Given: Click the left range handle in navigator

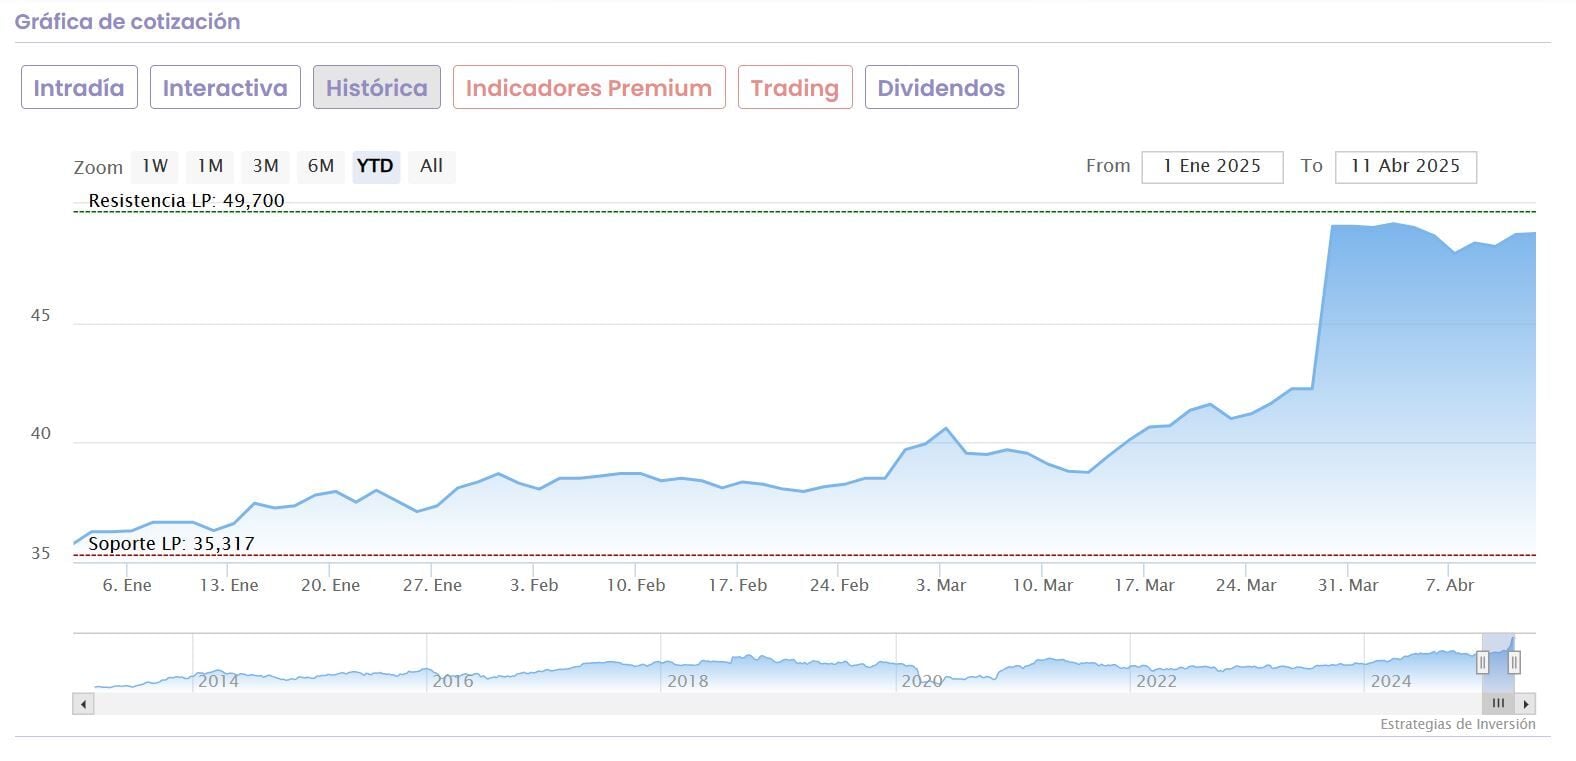Looking at the screenshot, I should (1483, 661).
